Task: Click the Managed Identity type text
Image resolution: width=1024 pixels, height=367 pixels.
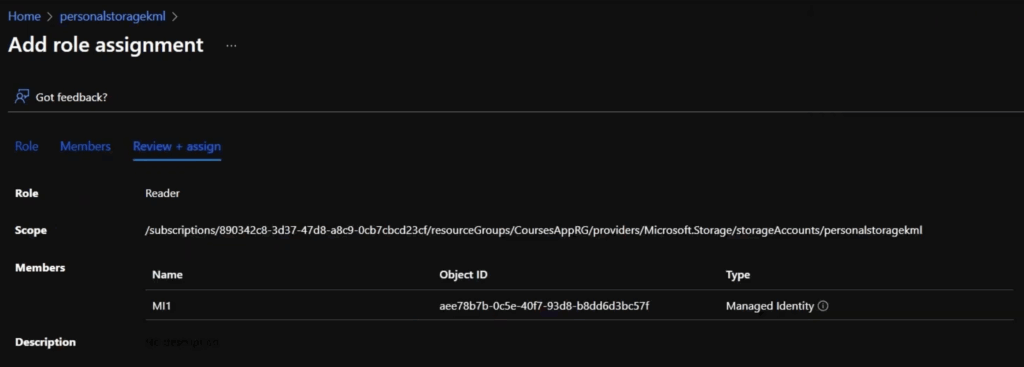Action: coord(770,306)
